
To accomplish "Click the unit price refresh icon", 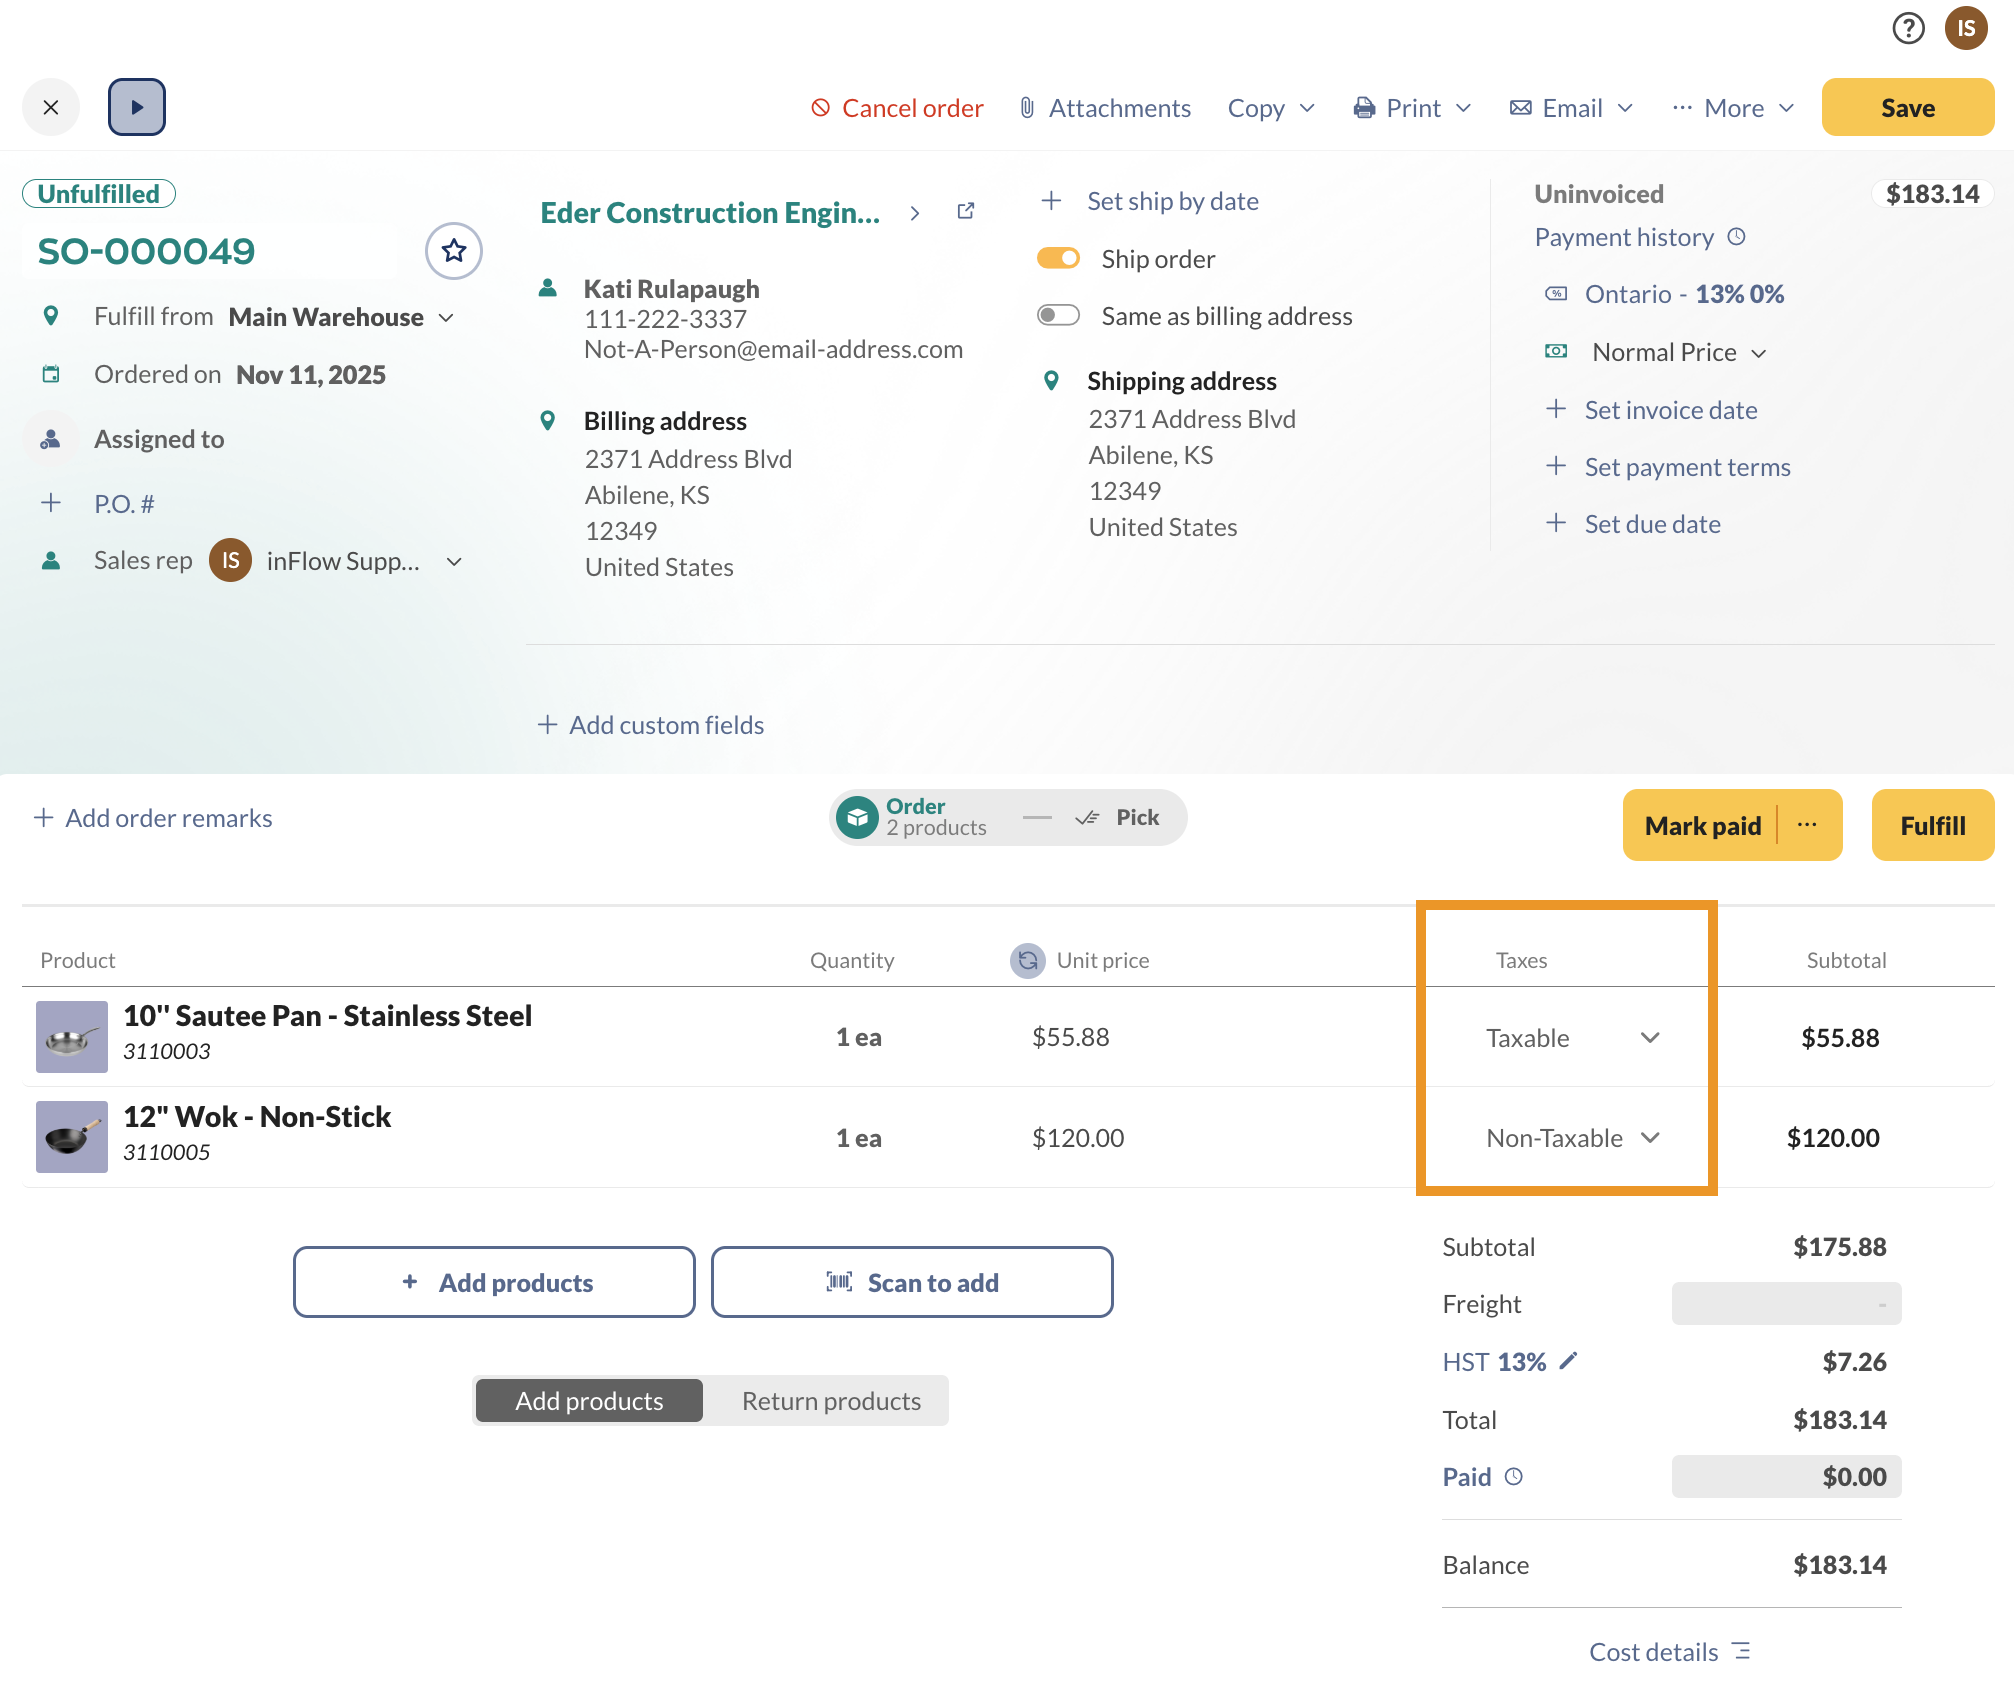I will pos(1027,960).
